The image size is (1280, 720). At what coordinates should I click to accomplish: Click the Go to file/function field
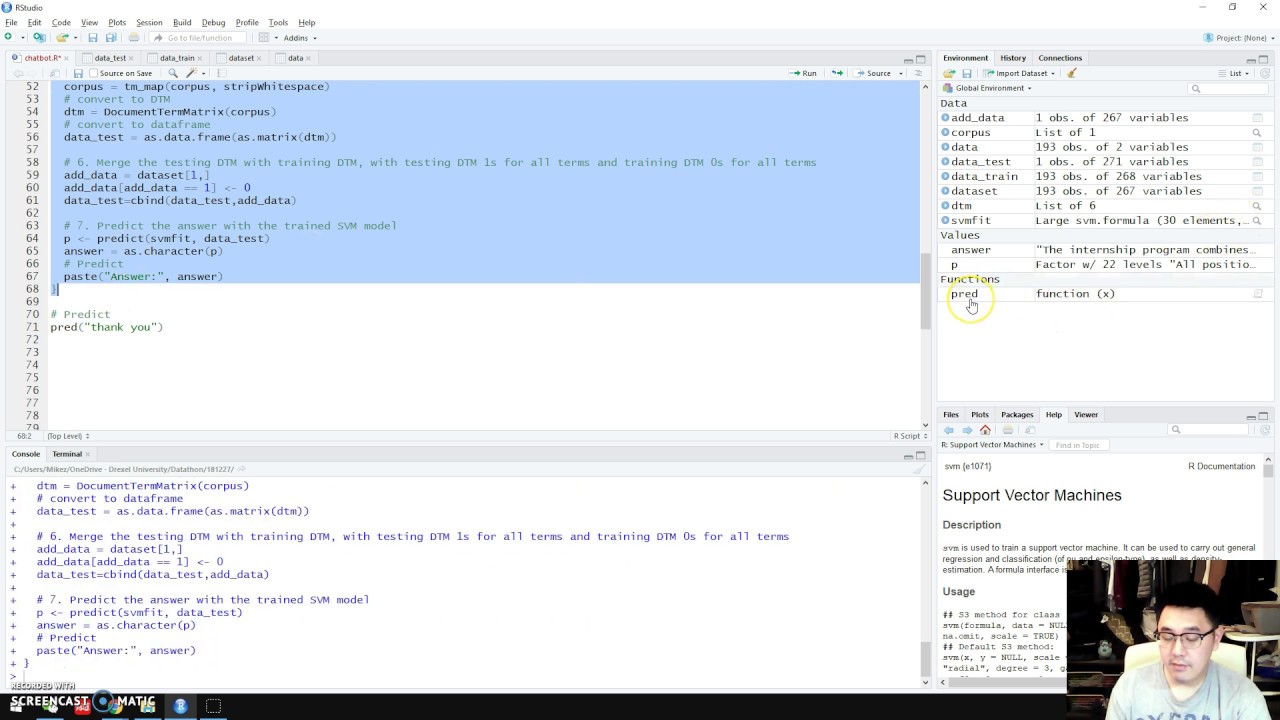(x=199, y=38)
